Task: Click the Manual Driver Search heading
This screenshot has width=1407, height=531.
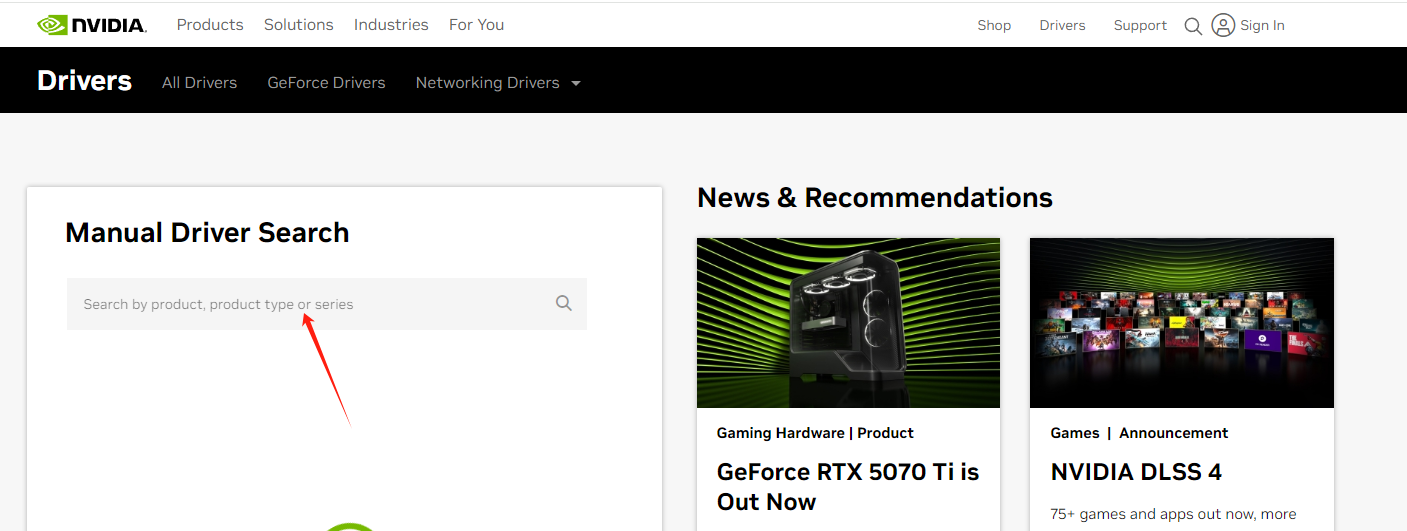Action: coord(207,233)
